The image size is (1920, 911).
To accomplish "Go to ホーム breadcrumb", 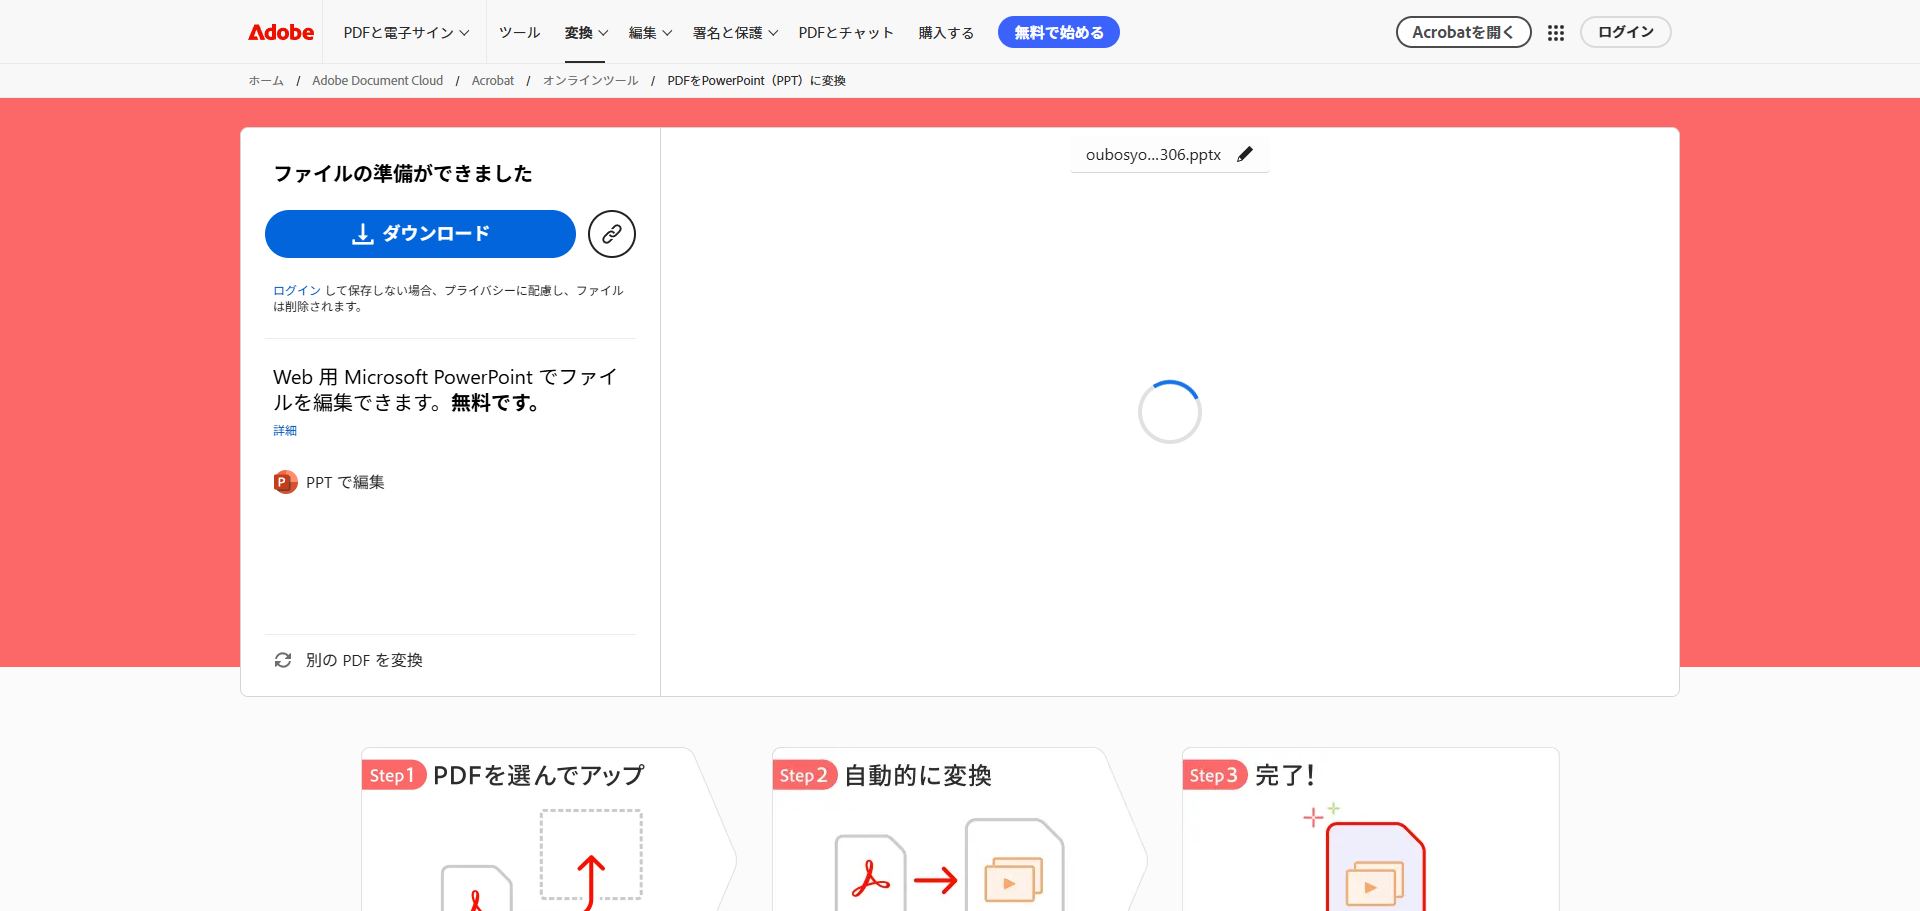I will tap(266, 81).
